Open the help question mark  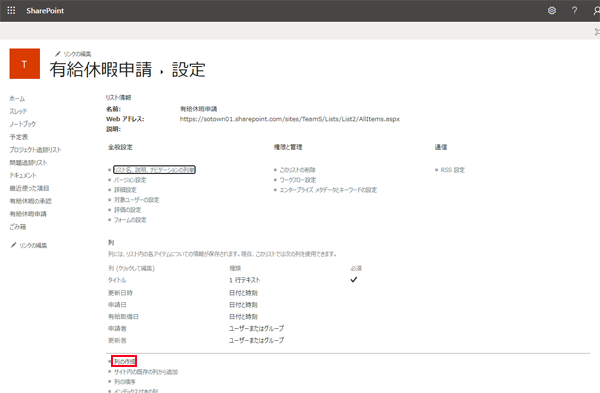click(x=574, y=10)
